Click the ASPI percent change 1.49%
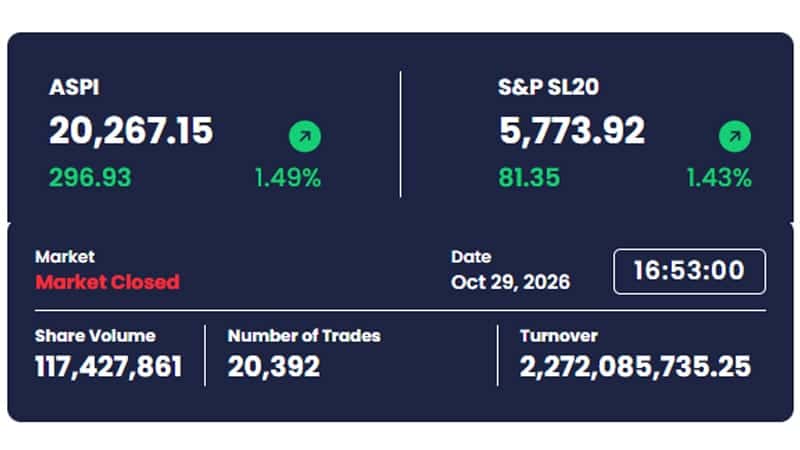This screenshot has height=450, width=800. click(x=288, y=178)
